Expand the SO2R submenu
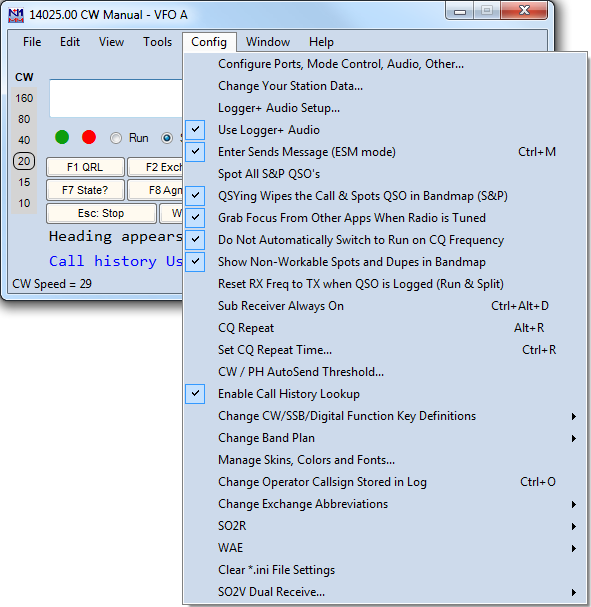Screen dimensions: 591x607 tap(385, 526)
